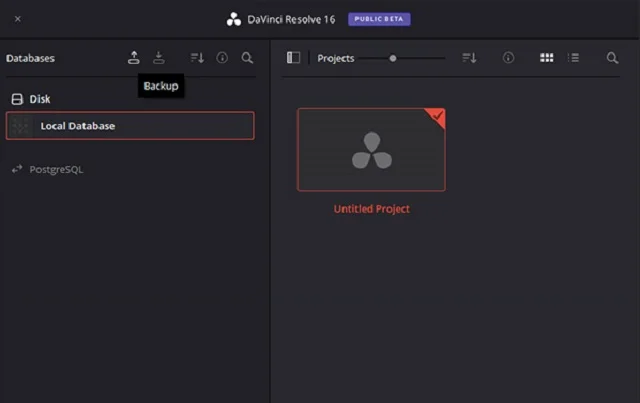Image resolution: width=640 pixels, height=403 pixels.
Task: Toggle the database sidebar panel icon
Action: [x=293, y=58]
